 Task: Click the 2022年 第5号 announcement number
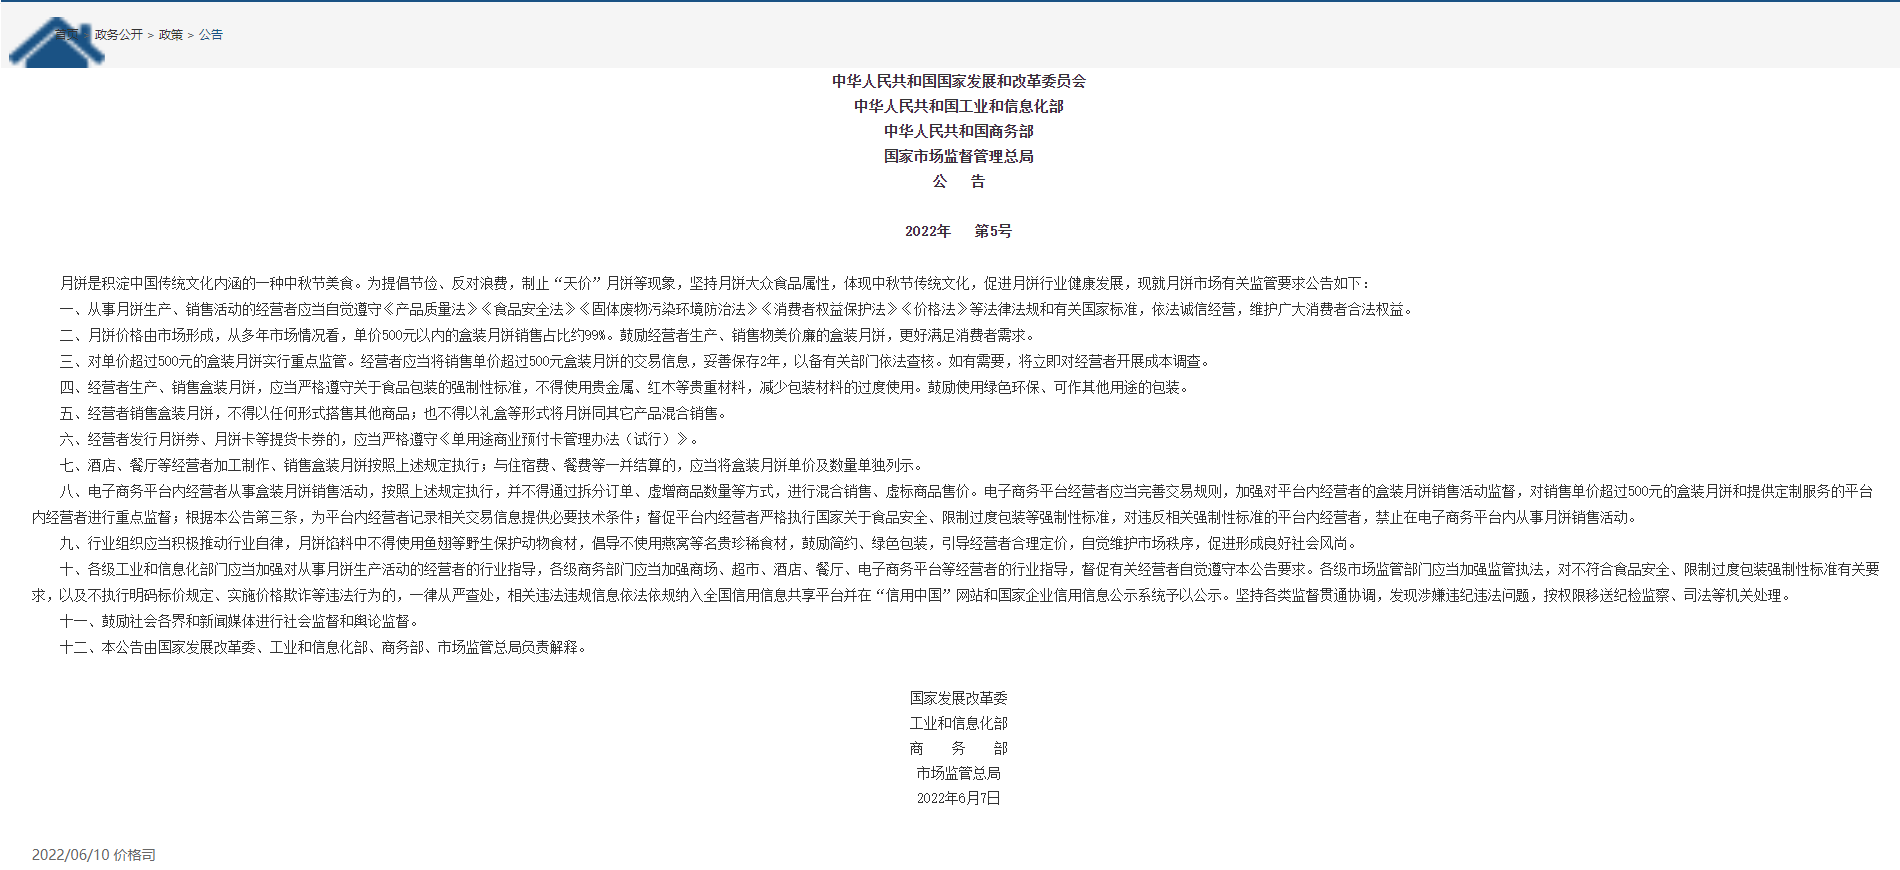[958, 231]
